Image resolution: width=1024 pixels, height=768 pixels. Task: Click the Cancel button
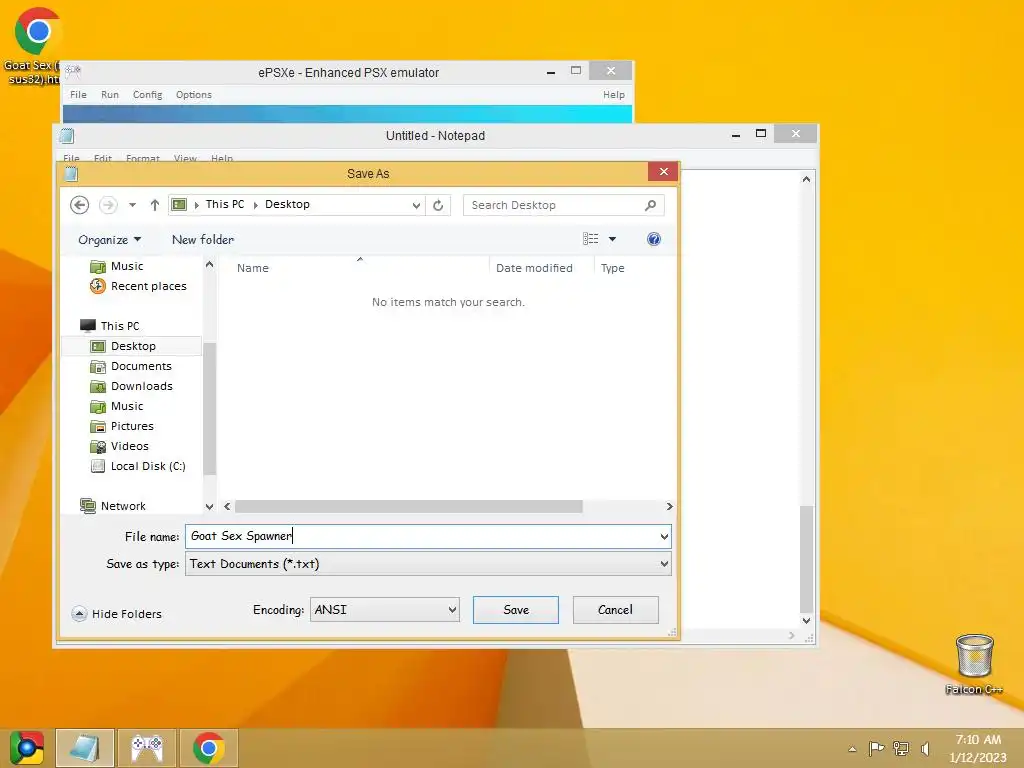click(x=615, y=609)
